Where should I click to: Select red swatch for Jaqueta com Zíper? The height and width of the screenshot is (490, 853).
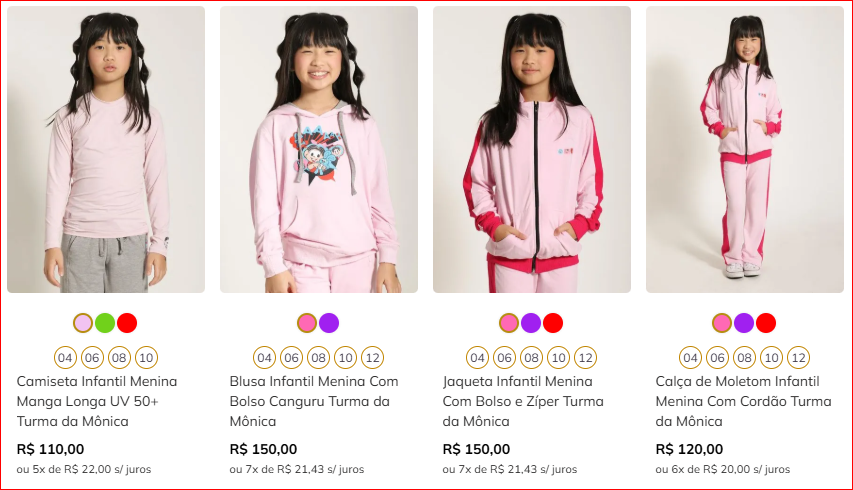[x=553, y=323]
